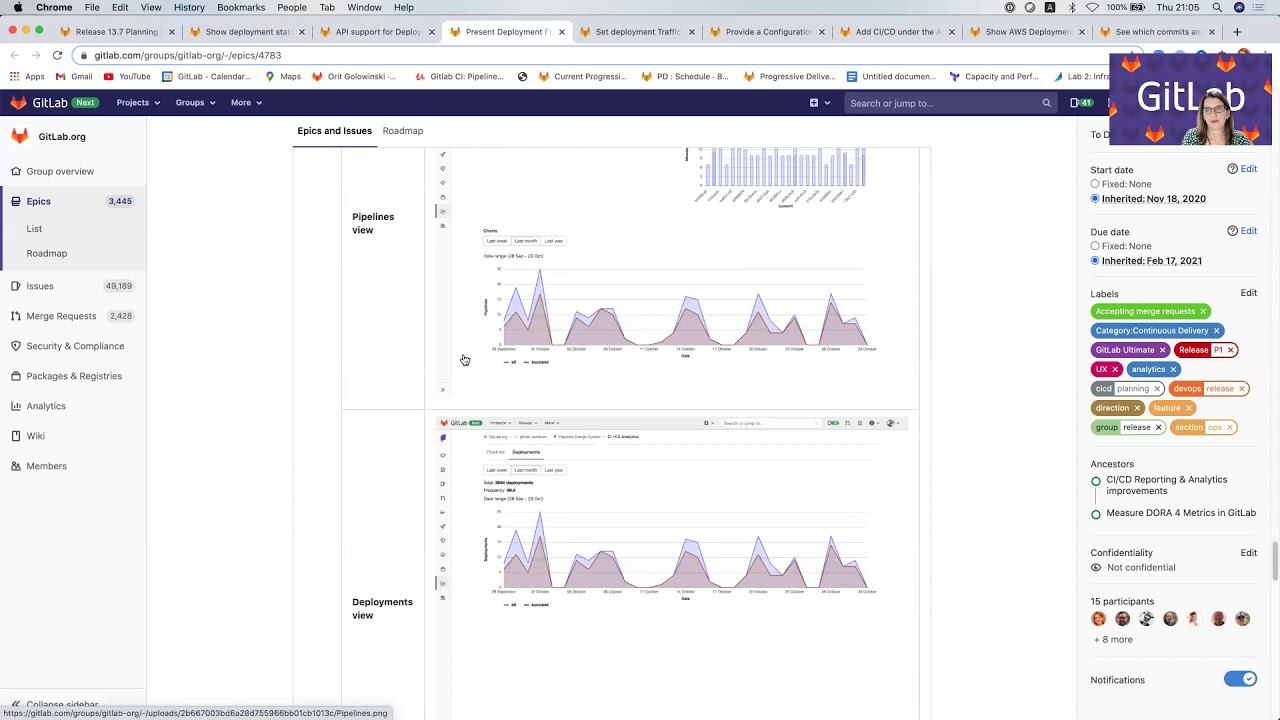The width and height of the screenshot is (1280, 720).
Task: Select Inherited start date radio button
Action: point(1095,199)
